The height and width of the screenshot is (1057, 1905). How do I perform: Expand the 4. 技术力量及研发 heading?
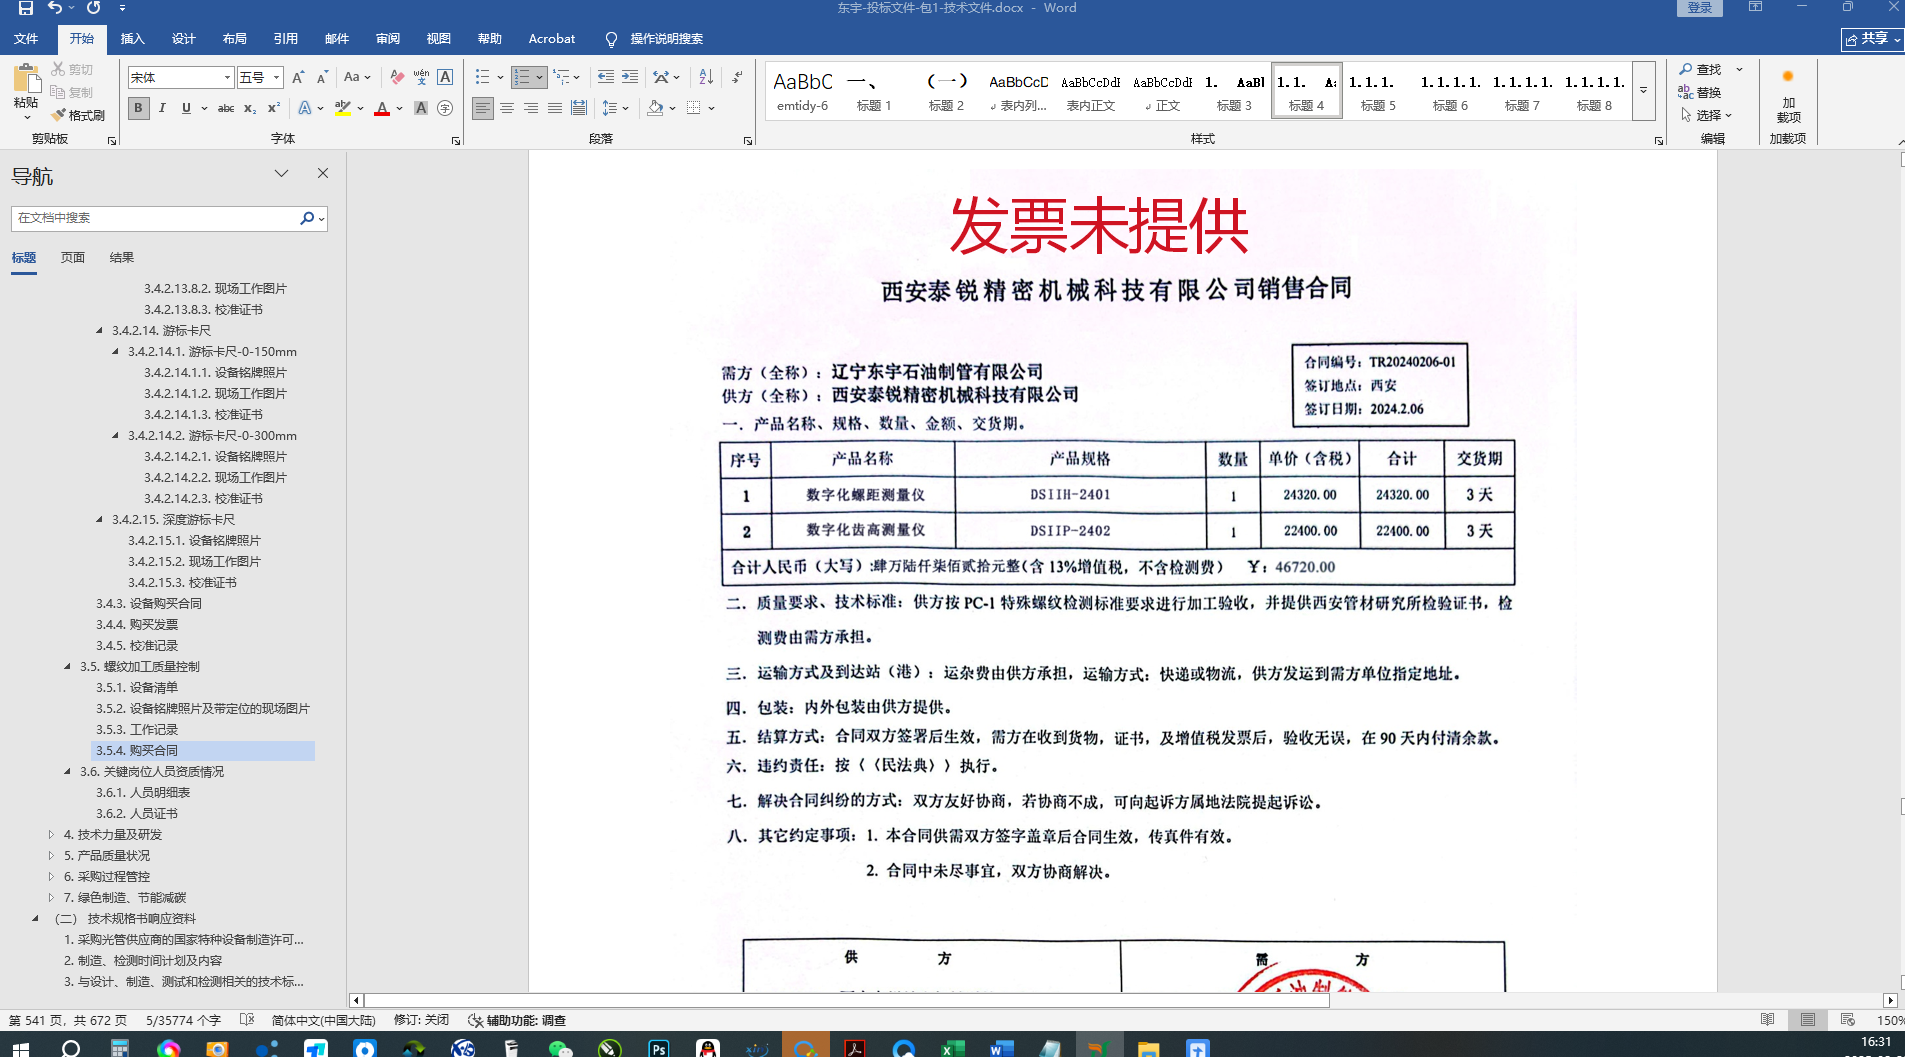(x=51, y=834)
